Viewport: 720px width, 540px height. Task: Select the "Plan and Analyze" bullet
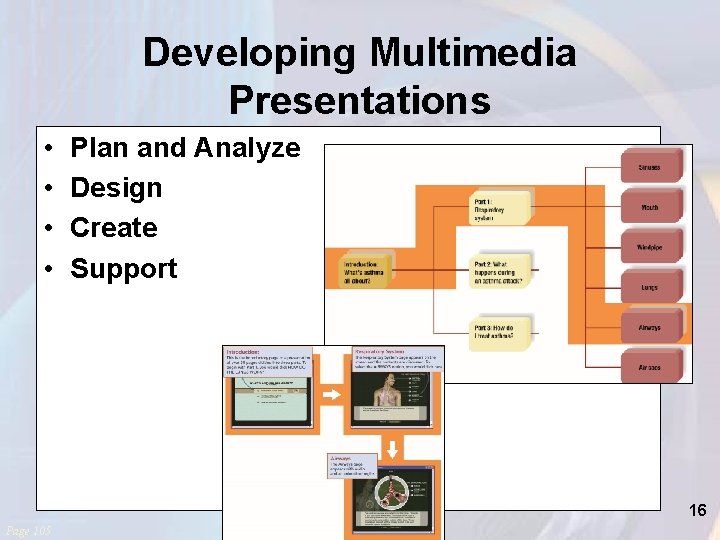[x=185, y=148]
